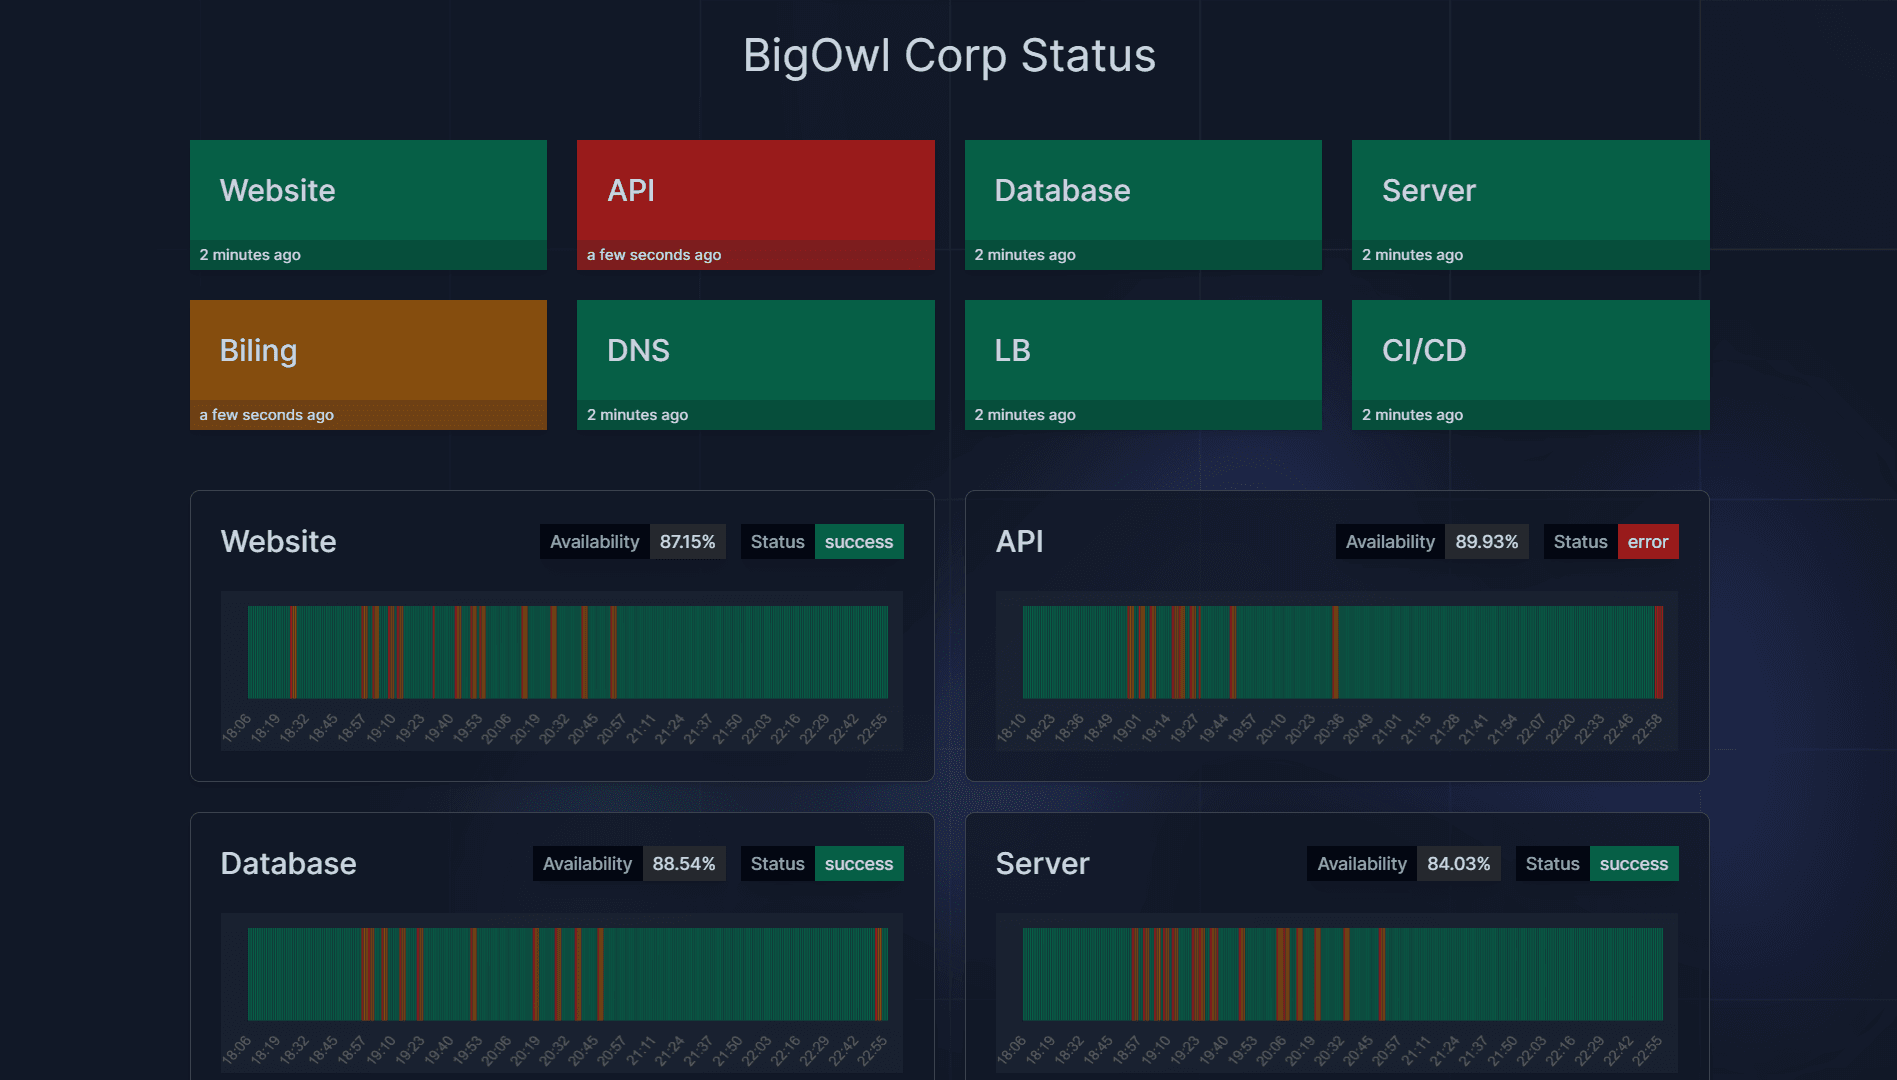1897x1080 pixels.
Task: Click the red end segment of API timeline
Action: (1659, 652)
